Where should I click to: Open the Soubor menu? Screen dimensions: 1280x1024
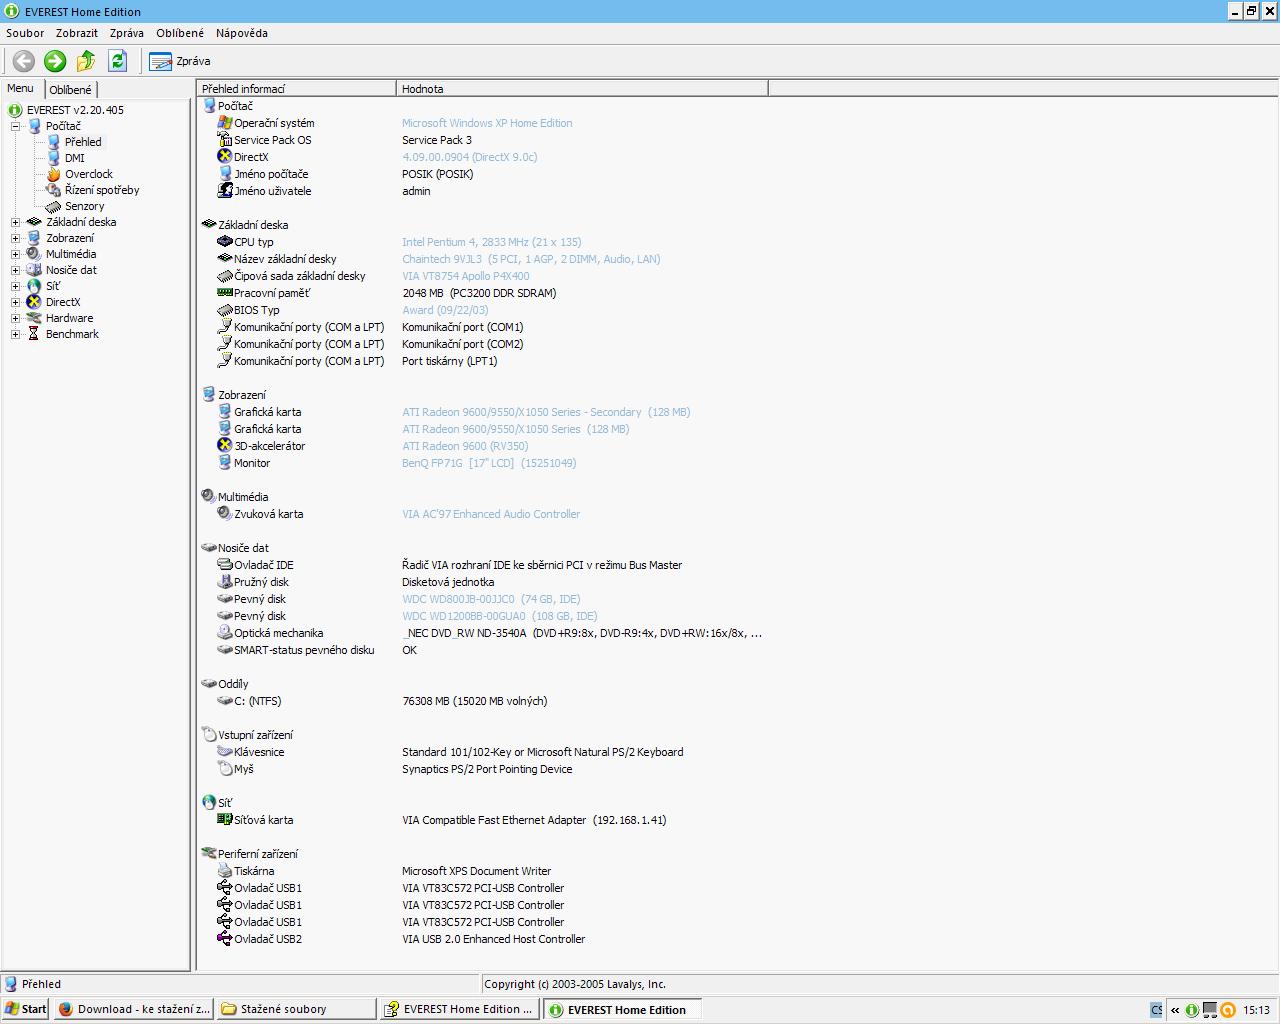click(x=25, y=33)
